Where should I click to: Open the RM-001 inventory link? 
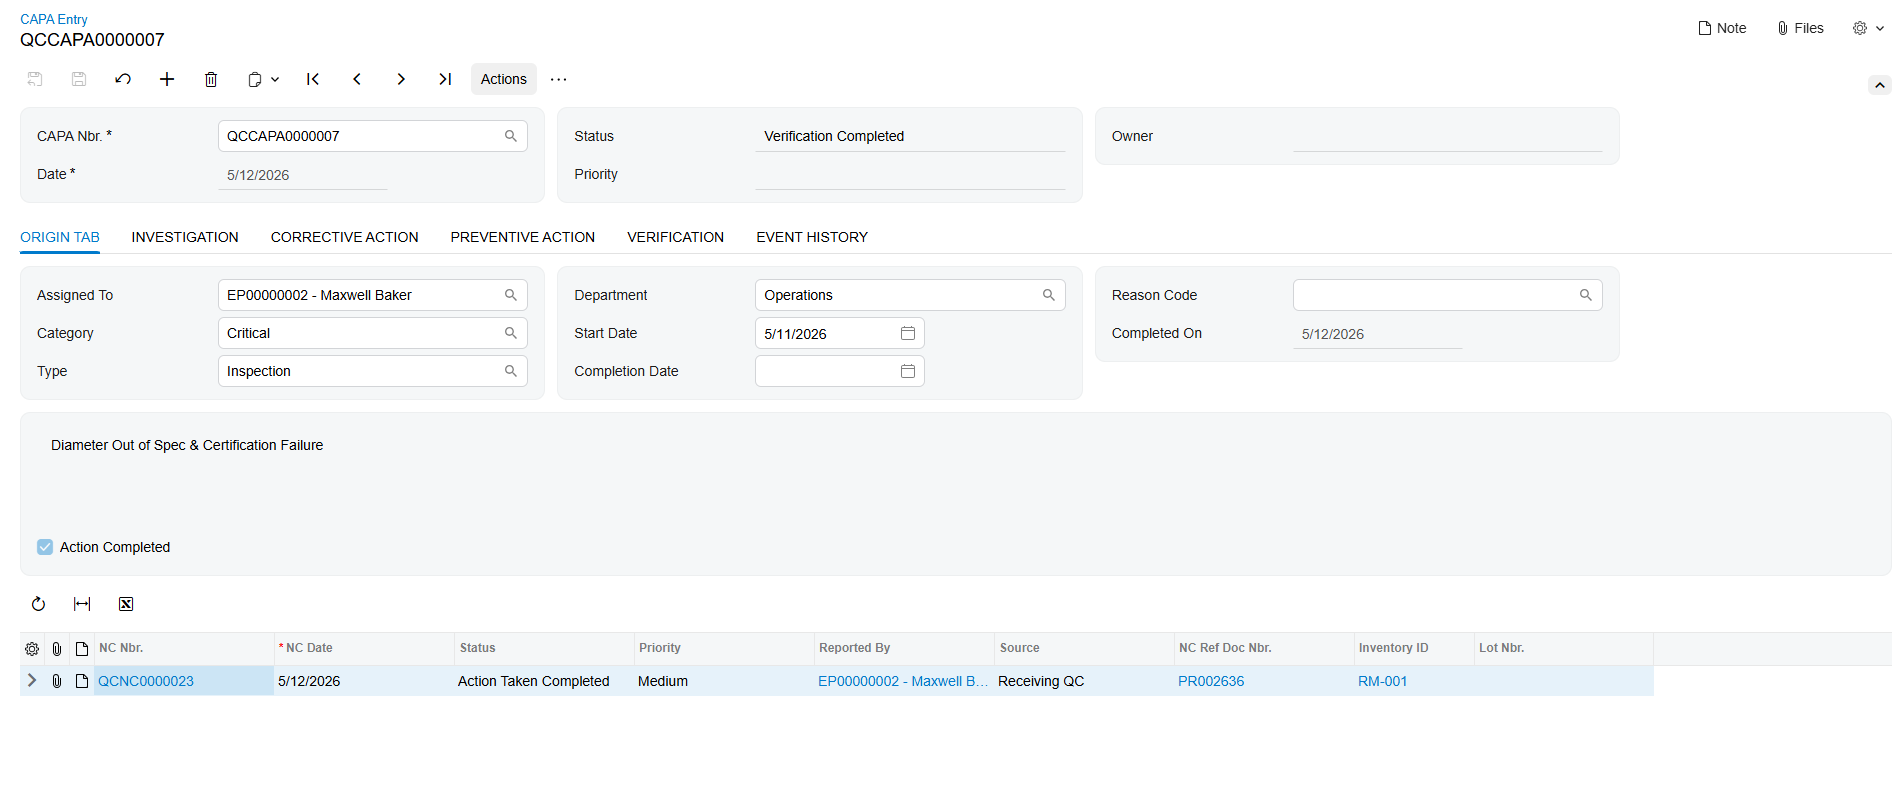coord(1383,681)
